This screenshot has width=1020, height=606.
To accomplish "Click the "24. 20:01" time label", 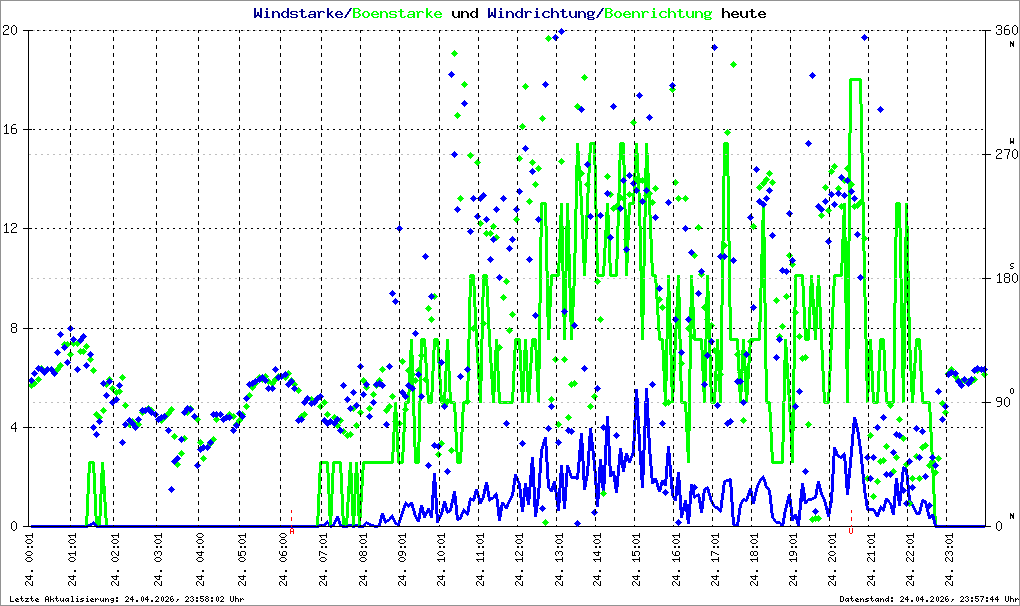I will click(832, 560).
